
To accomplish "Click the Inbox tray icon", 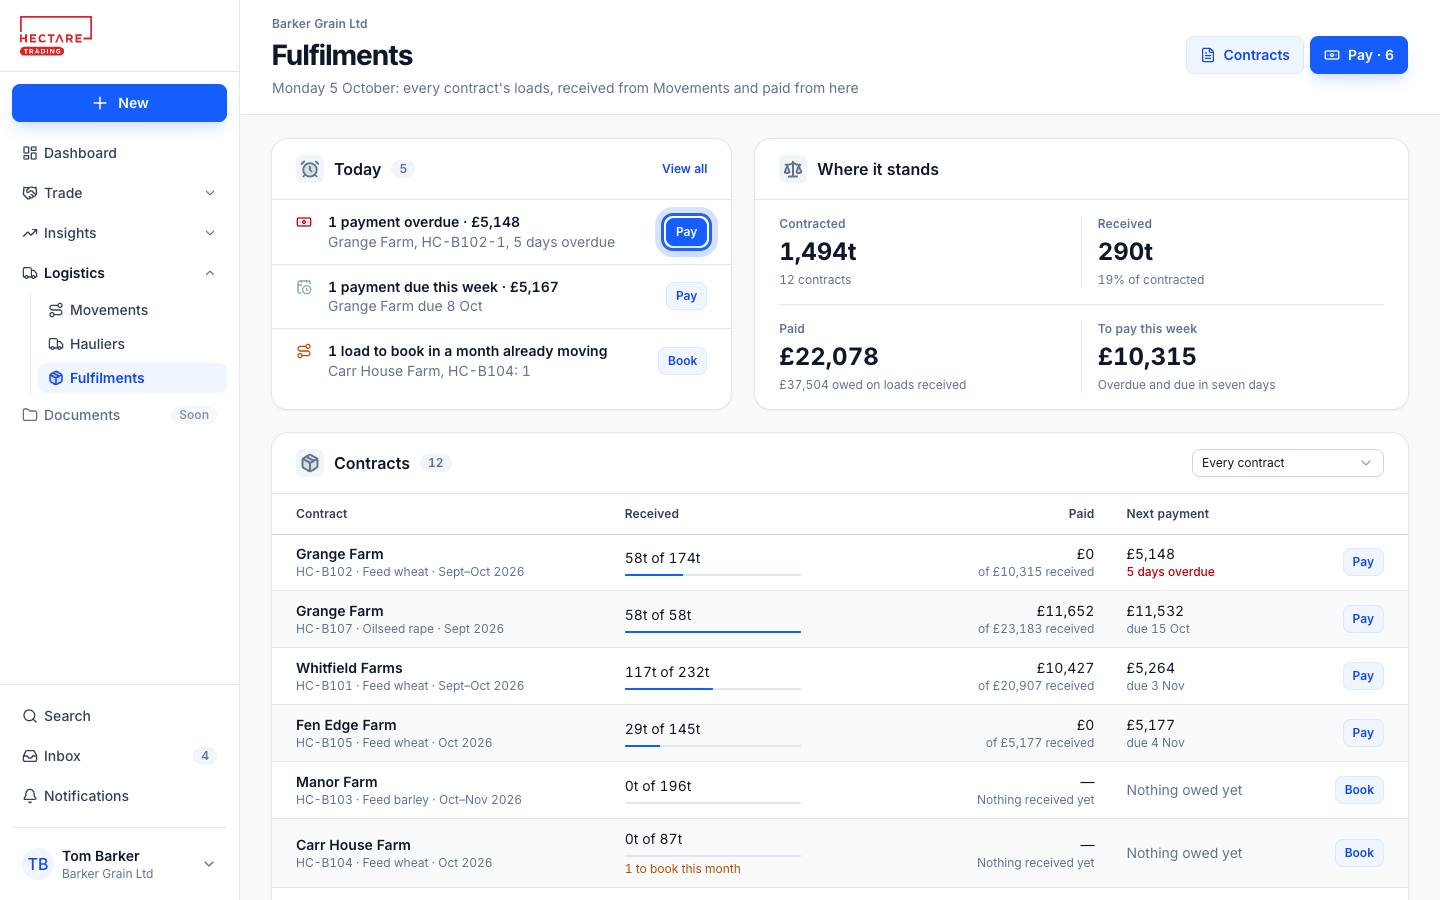I will 30,756.
